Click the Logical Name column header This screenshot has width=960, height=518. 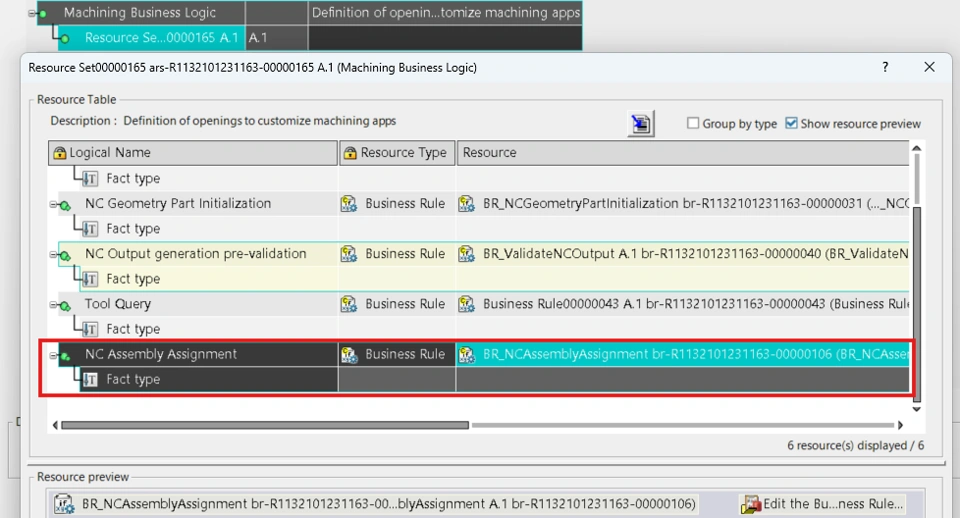tap(193, 152)
